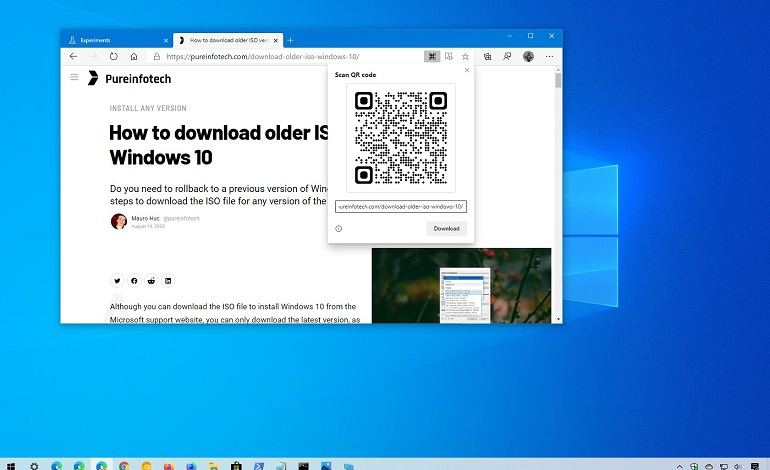Click the Download button in QR popup
The width and height of the screenshot is (770, 470).
tap(446, 228)
